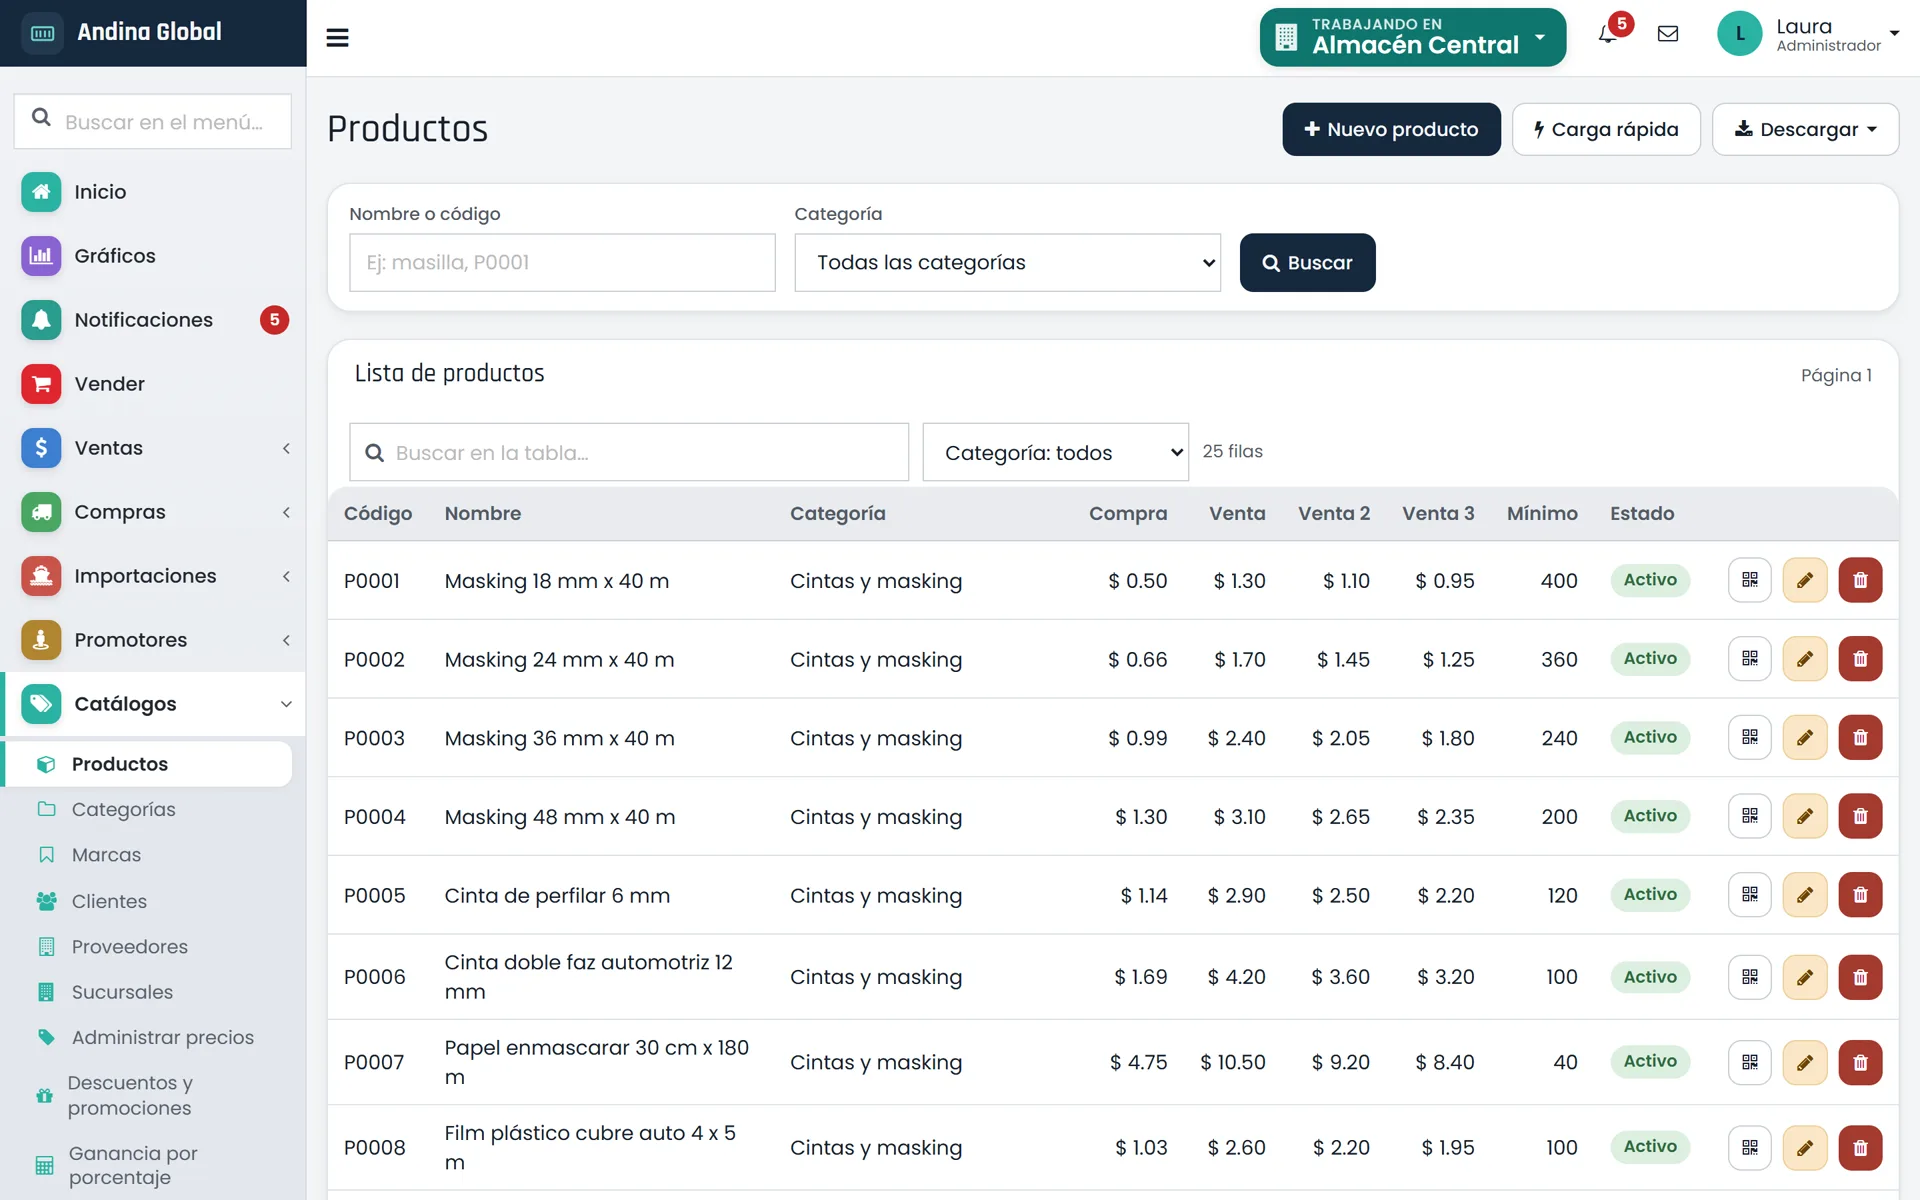1920x1200 pixels.
Task: Focus the Buscar en el menú field
Action: (153, 122)
